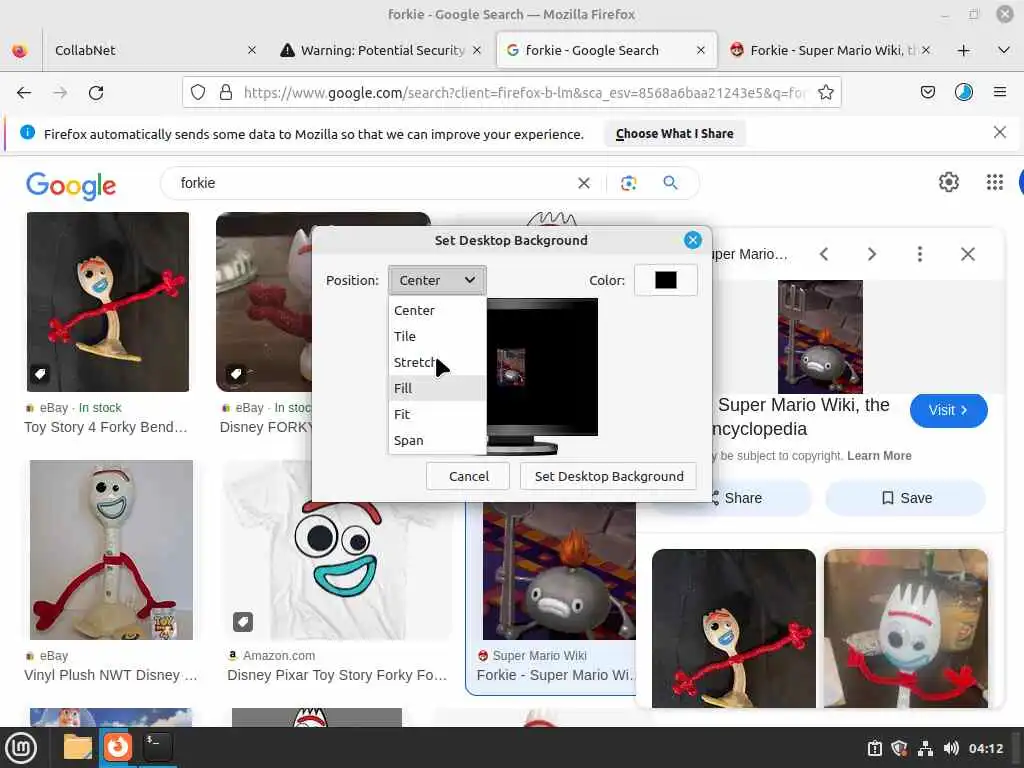
Task: Launch the Terminal from taskbar
Action: coord(157,747)
